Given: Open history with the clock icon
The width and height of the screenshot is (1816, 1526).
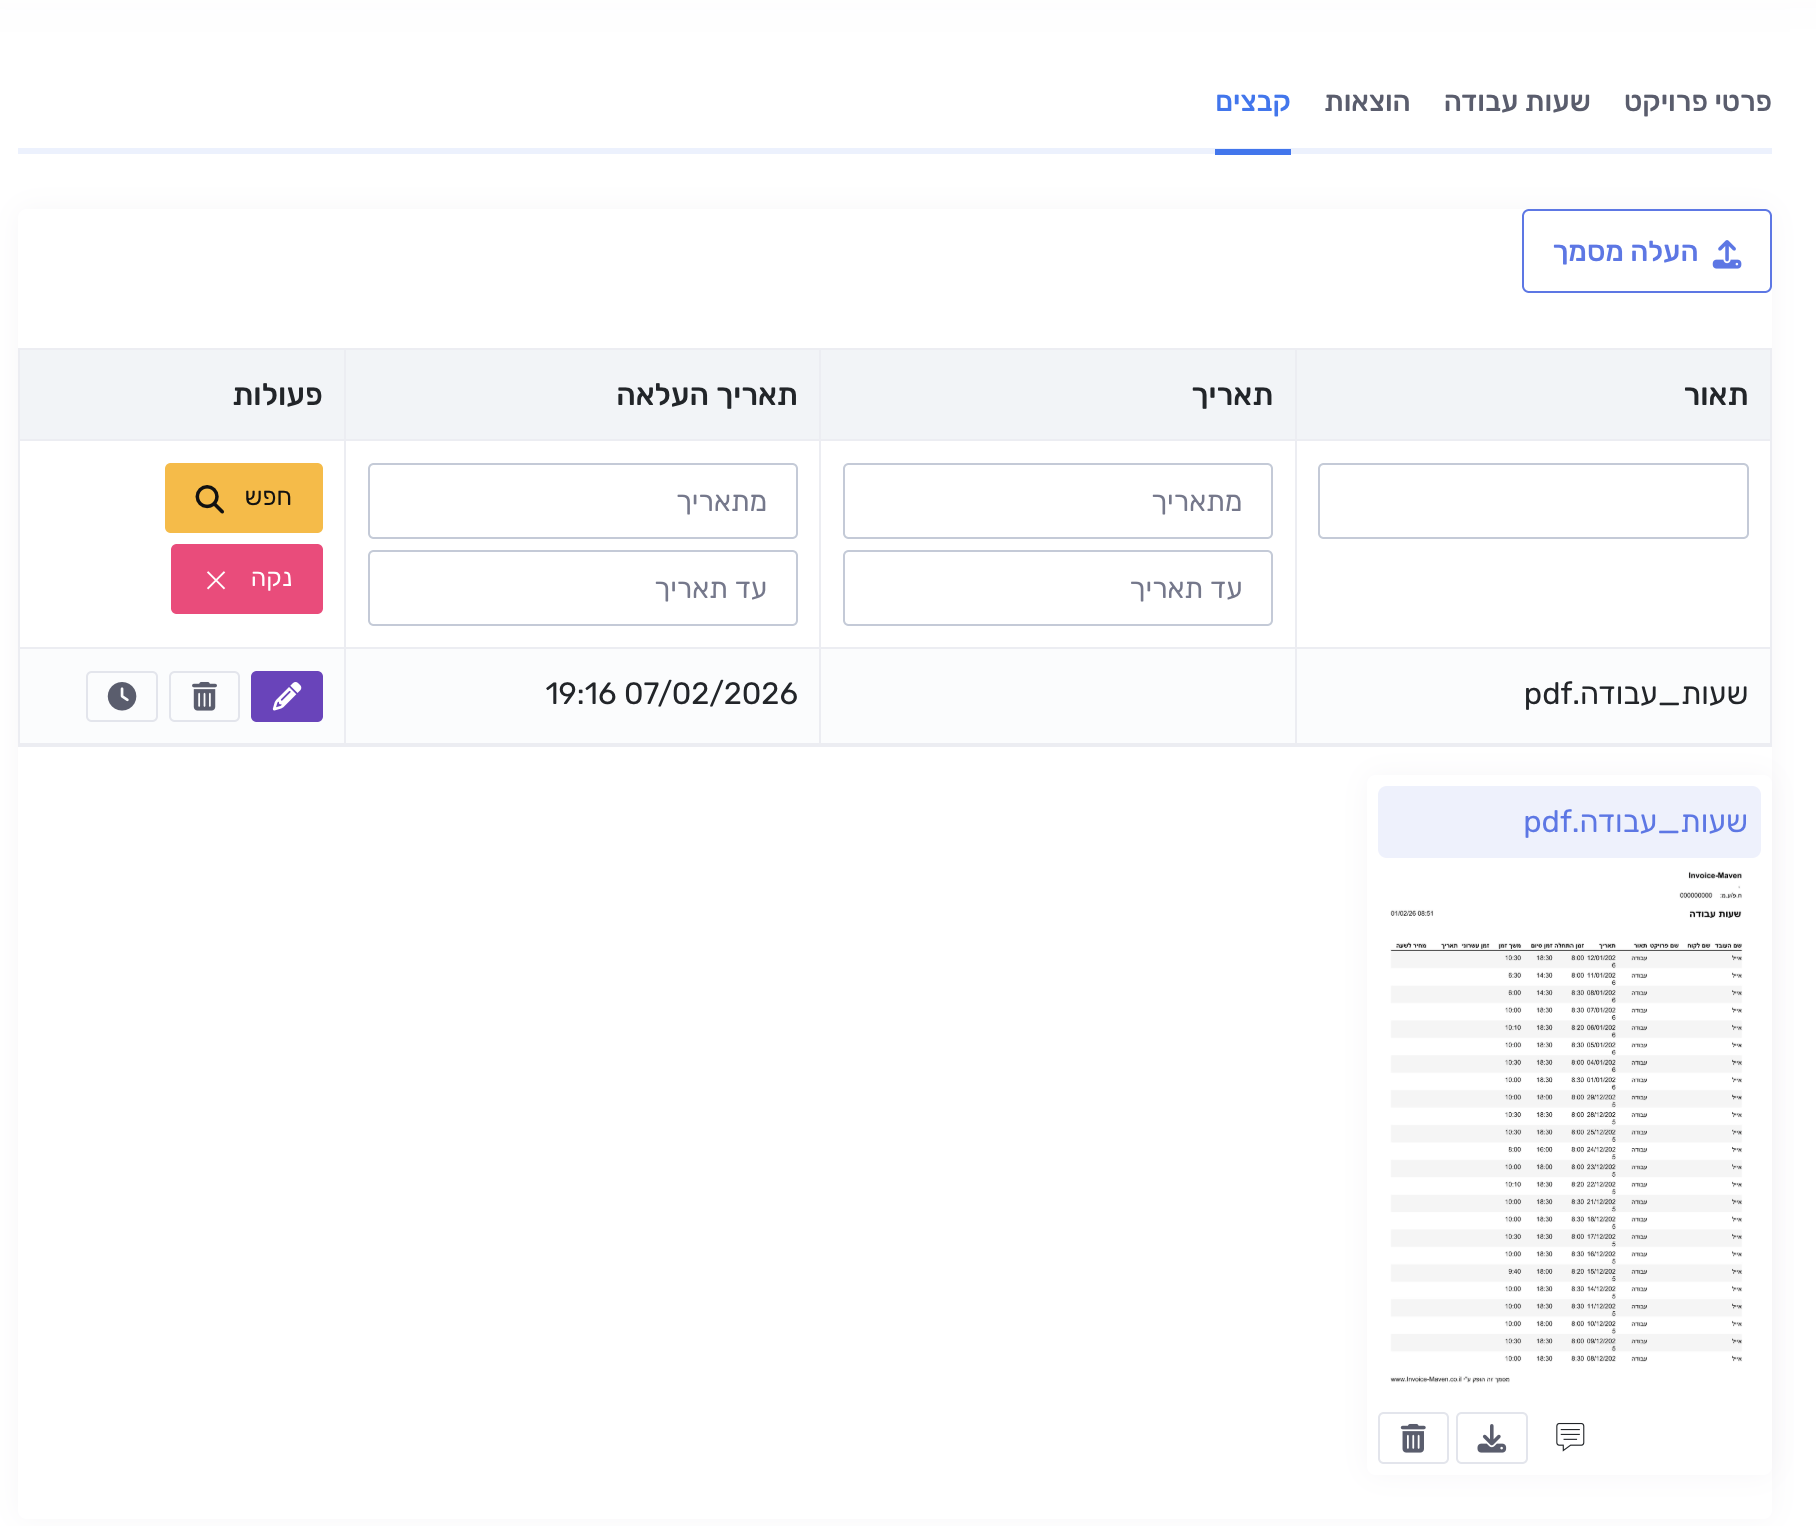Looking at the screenshot, I should click(122, 696).
